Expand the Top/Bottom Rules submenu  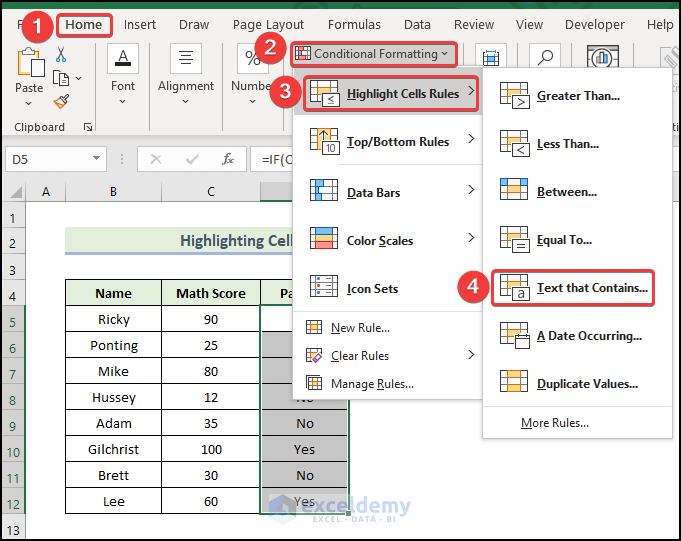point(387,142)
